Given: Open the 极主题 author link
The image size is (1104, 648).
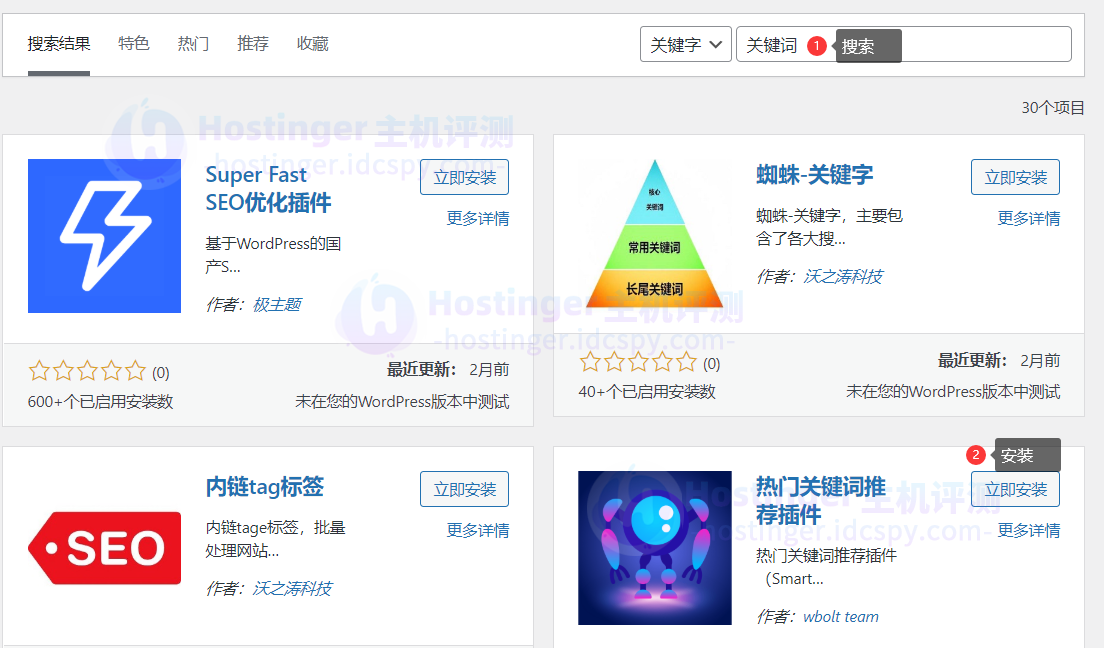Looking at the screenshot, I should 277,304.
